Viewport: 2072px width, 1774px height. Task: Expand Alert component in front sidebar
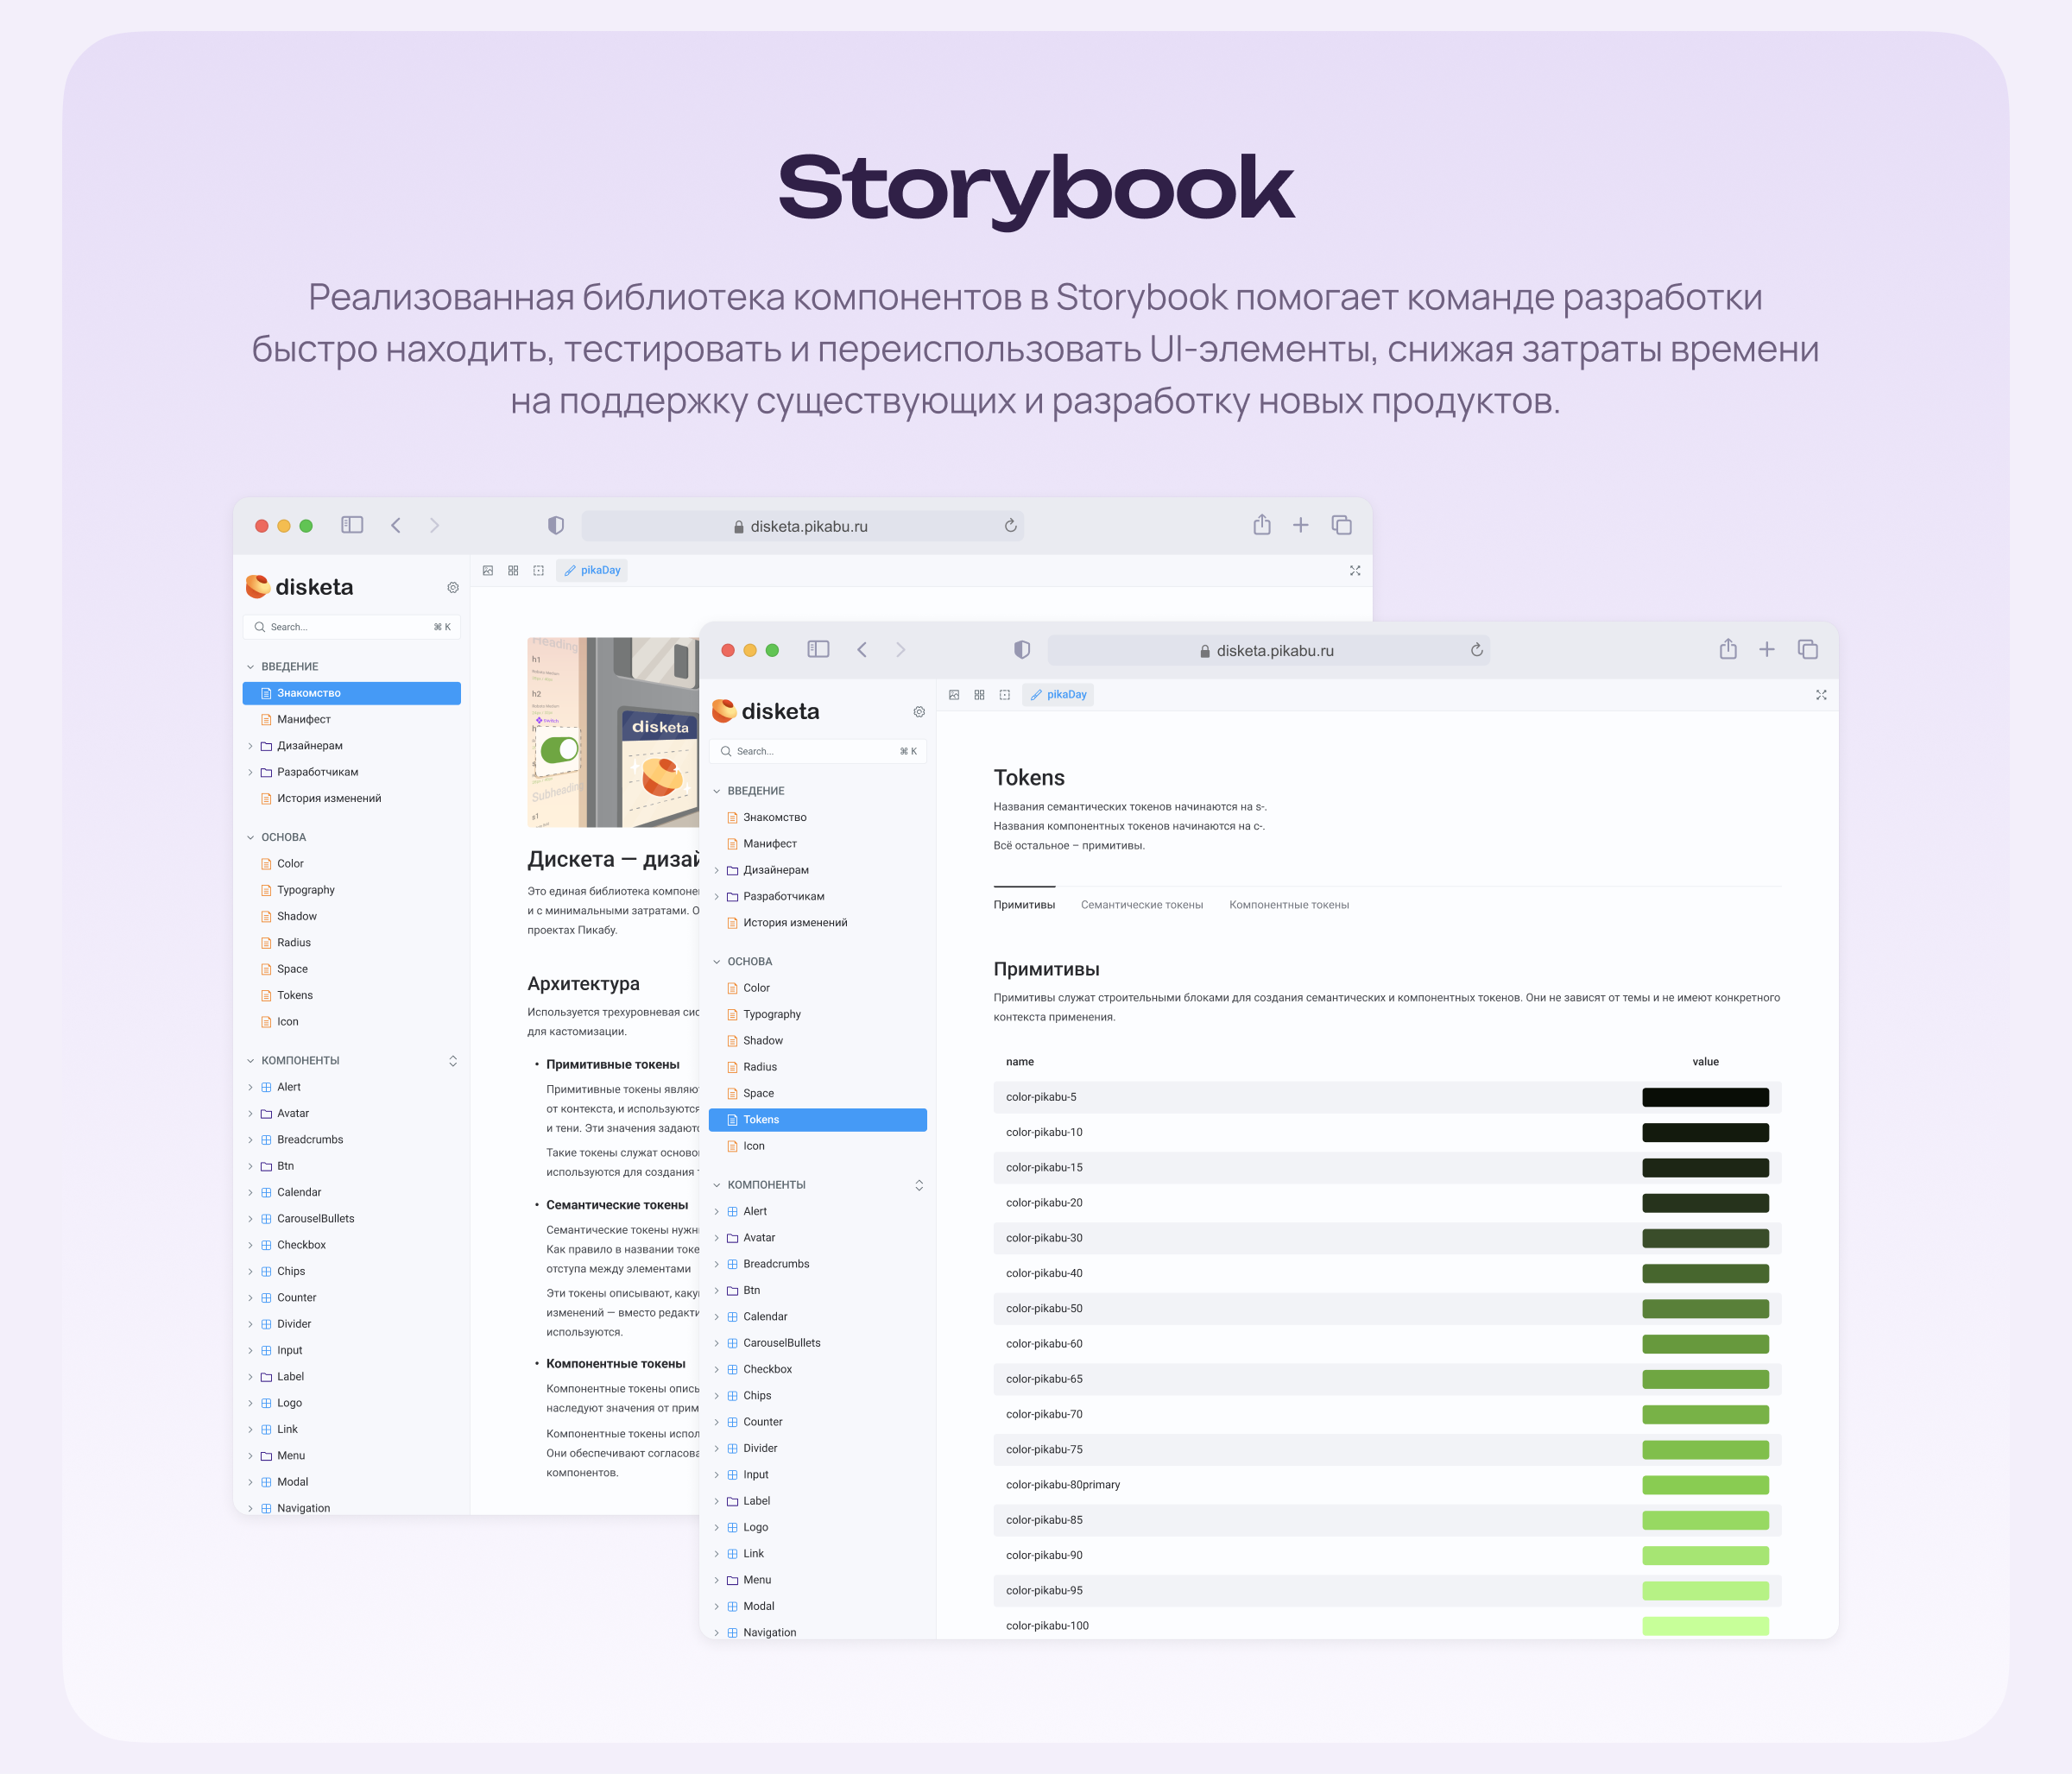click(716, 1212)
